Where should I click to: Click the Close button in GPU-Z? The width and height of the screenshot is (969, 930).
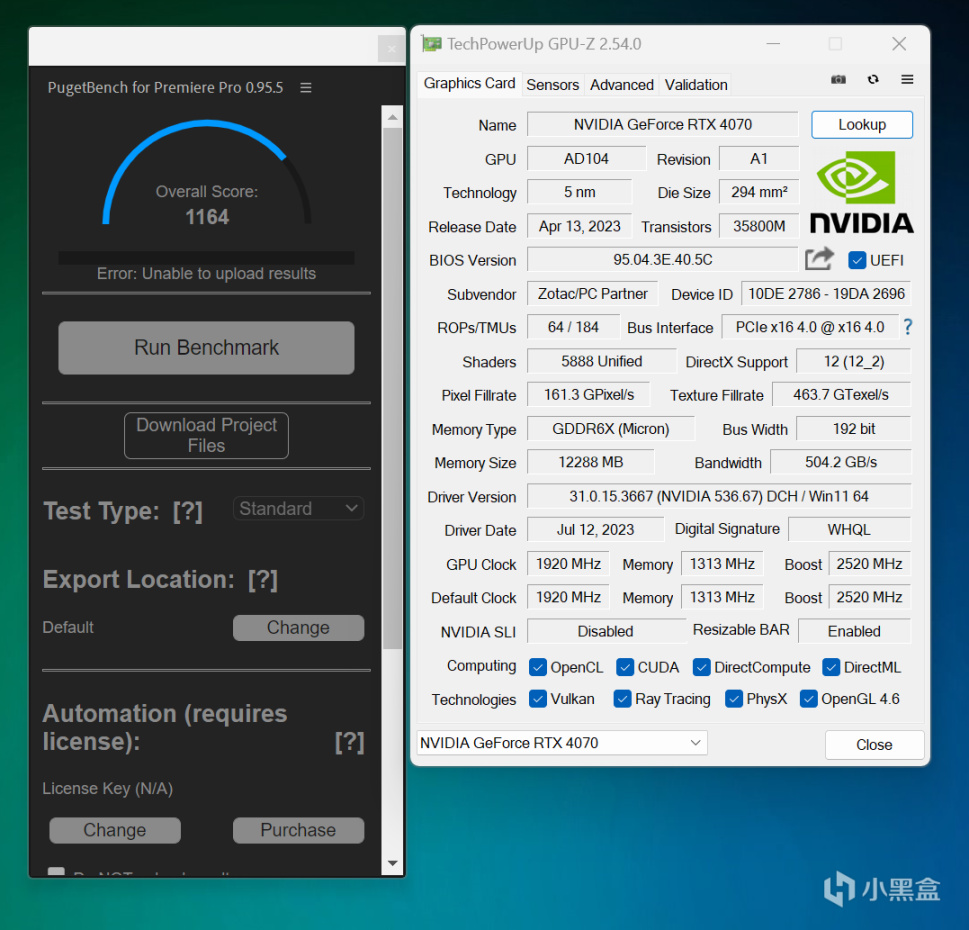click(874, 745)
